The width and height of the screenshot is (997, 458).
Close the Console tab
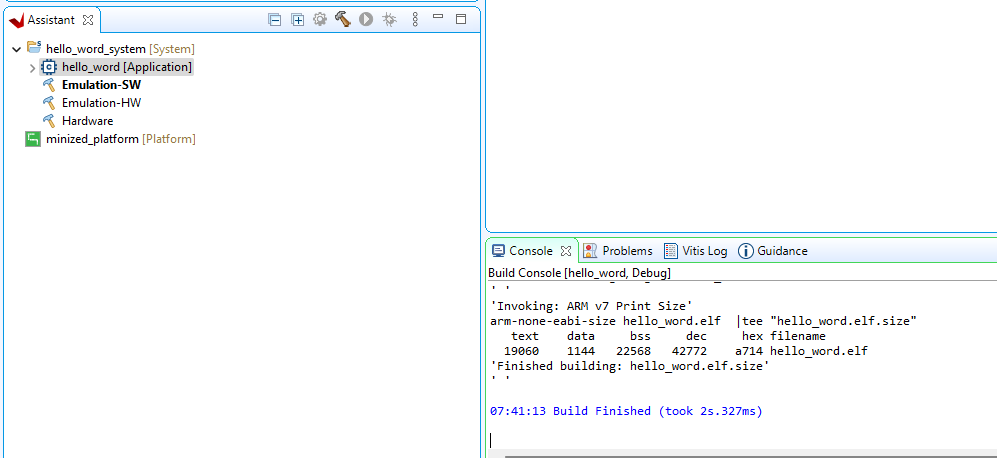566,251
